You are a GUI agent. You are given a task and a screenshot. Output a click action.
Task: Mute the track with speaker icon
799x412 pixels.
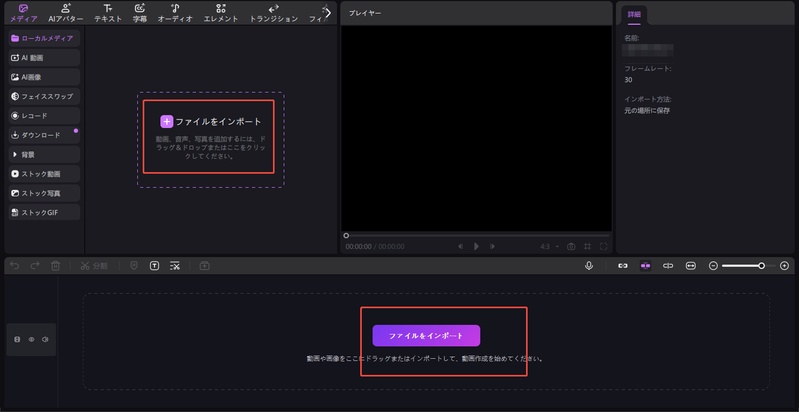(45, 339)
